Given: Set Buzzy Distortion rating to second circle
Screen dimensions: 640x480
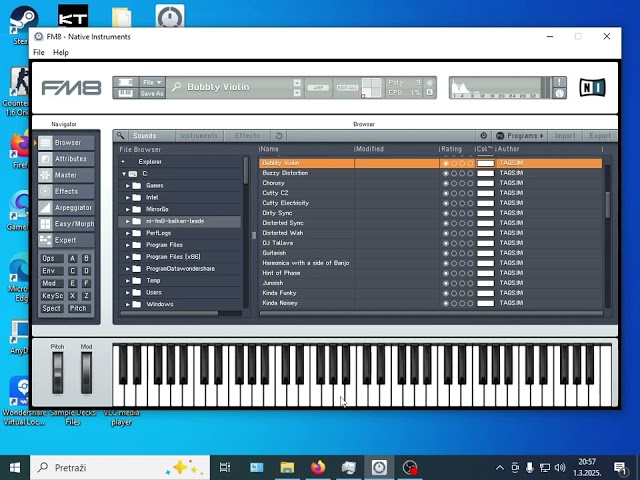Looking at the screenshot, I should pyautogui.click(x=454, y=173).
